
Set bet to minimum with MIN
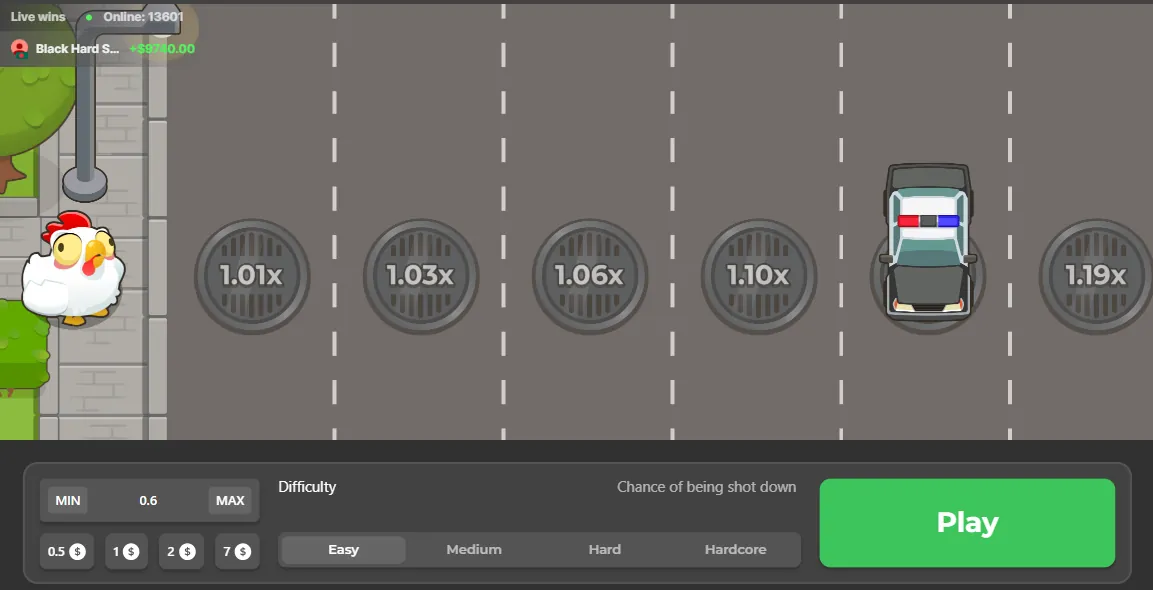pyautogui.click(x=68, y=501)
